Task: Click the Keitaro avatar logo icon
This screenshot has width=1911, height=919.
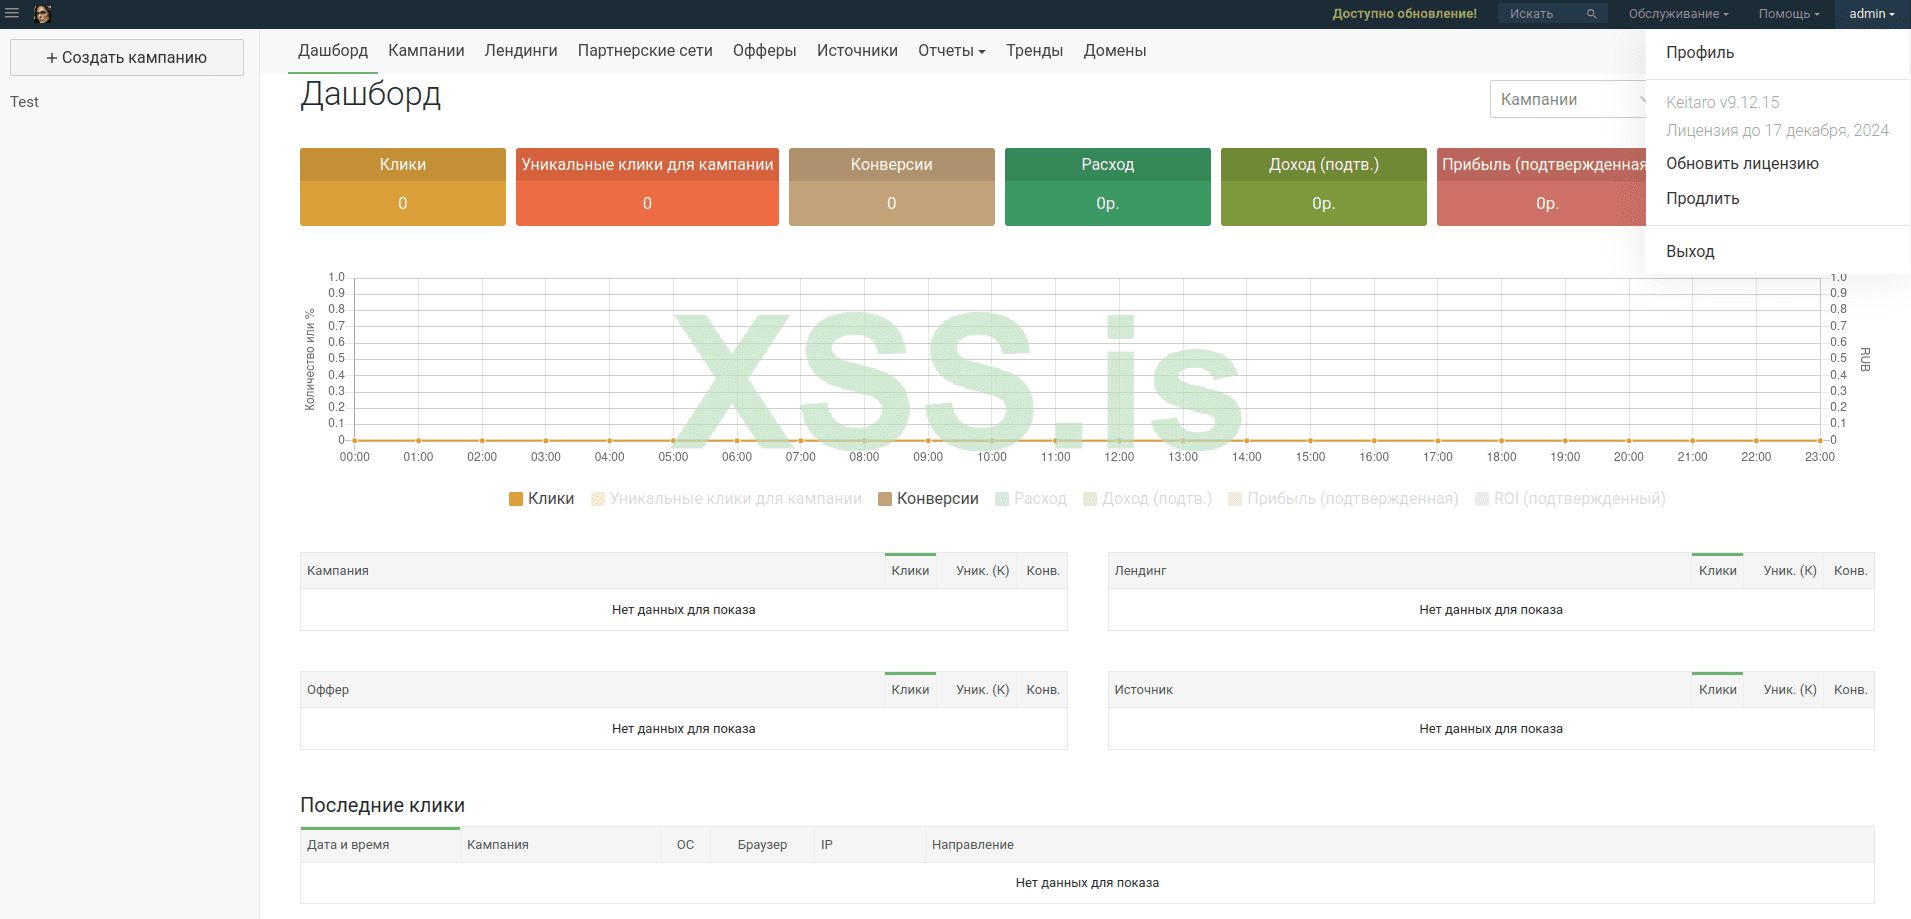Action: coord(42,14)
